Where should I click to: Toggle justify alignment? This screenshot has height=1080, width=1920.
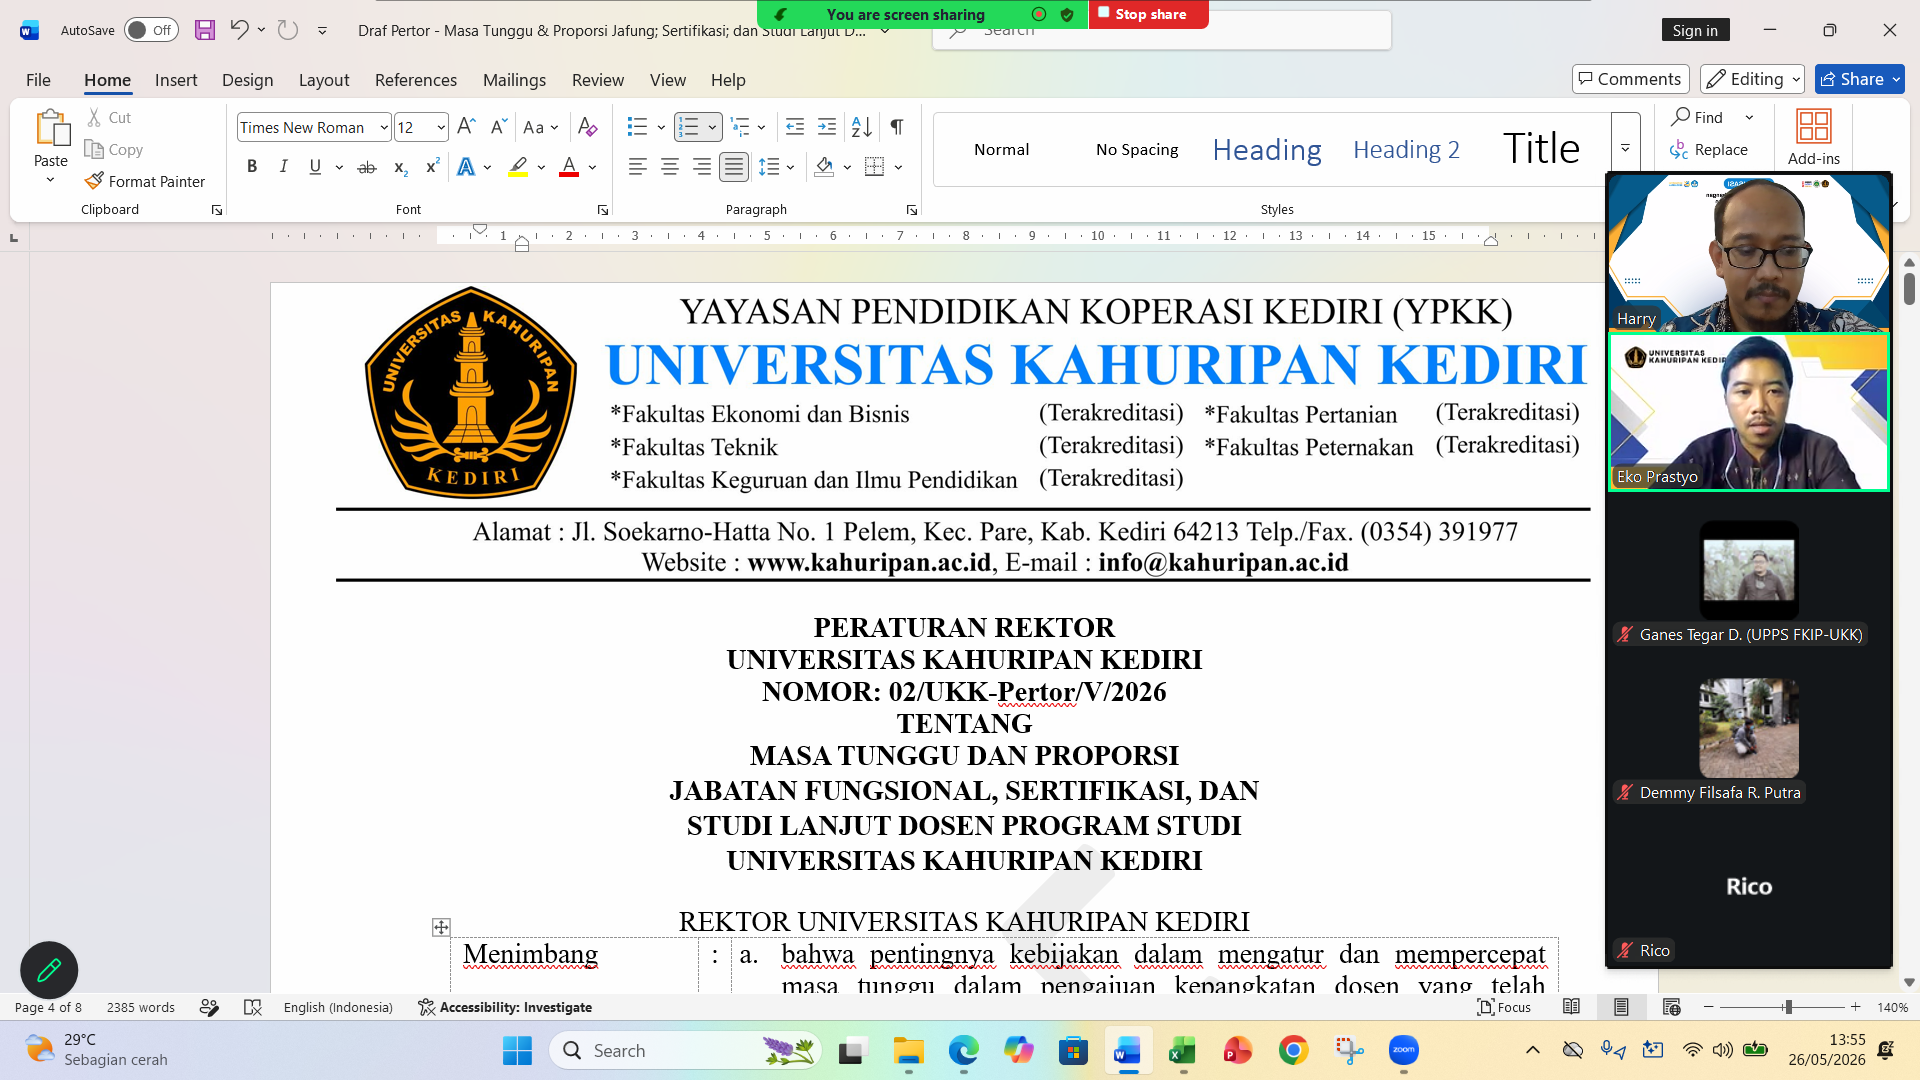[x=734, y=167]
